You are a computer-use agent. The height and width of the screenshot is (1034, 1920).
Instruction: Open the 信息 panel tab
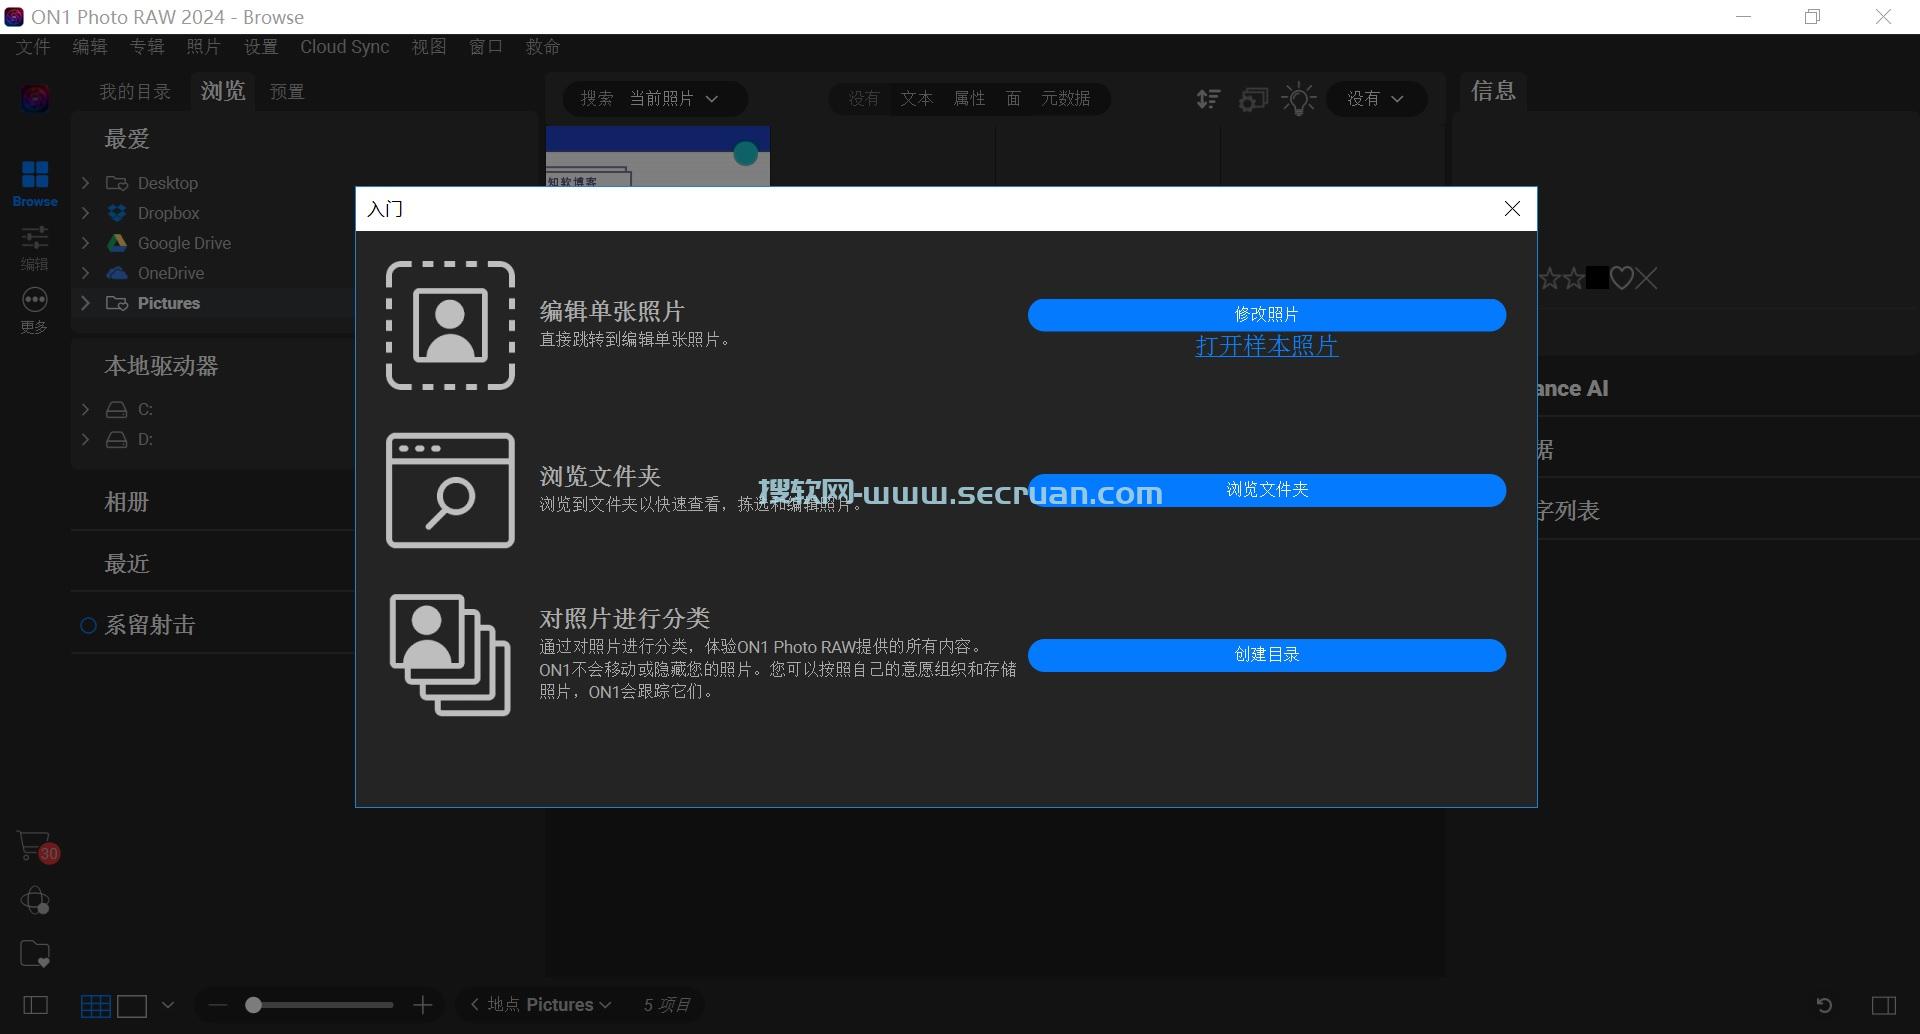[1493, 91]
